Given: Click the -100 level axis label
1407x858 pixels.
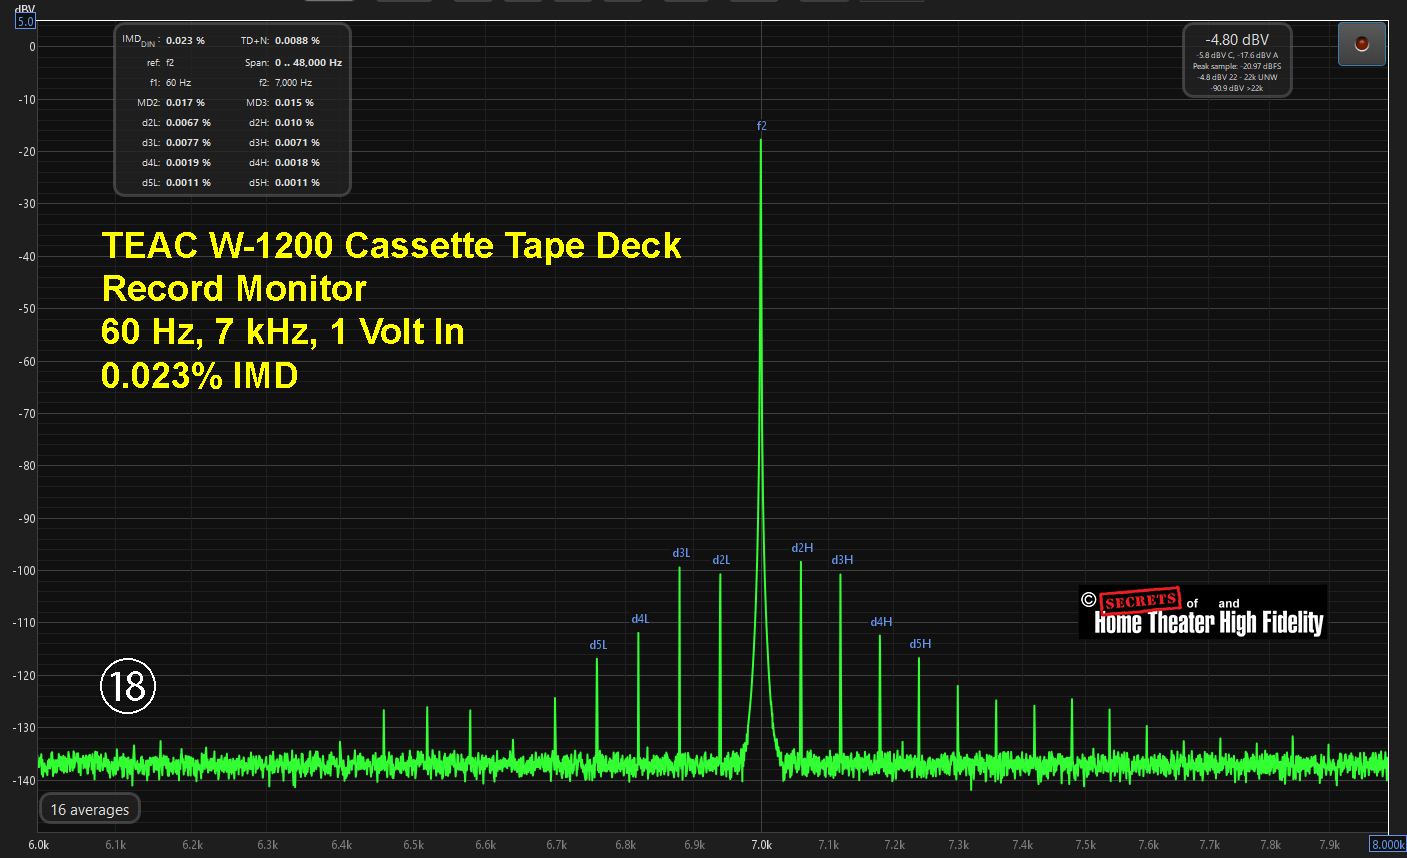Looking at the screenshot, I should tap(23, 571).
